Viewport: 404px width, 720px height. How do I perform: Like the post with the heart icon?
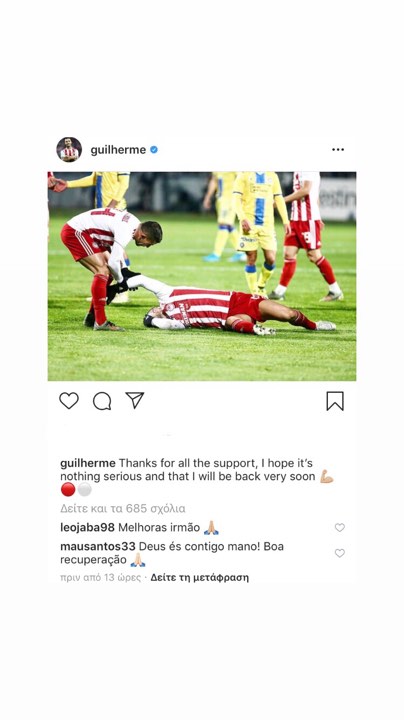click(x=69, y=401)
